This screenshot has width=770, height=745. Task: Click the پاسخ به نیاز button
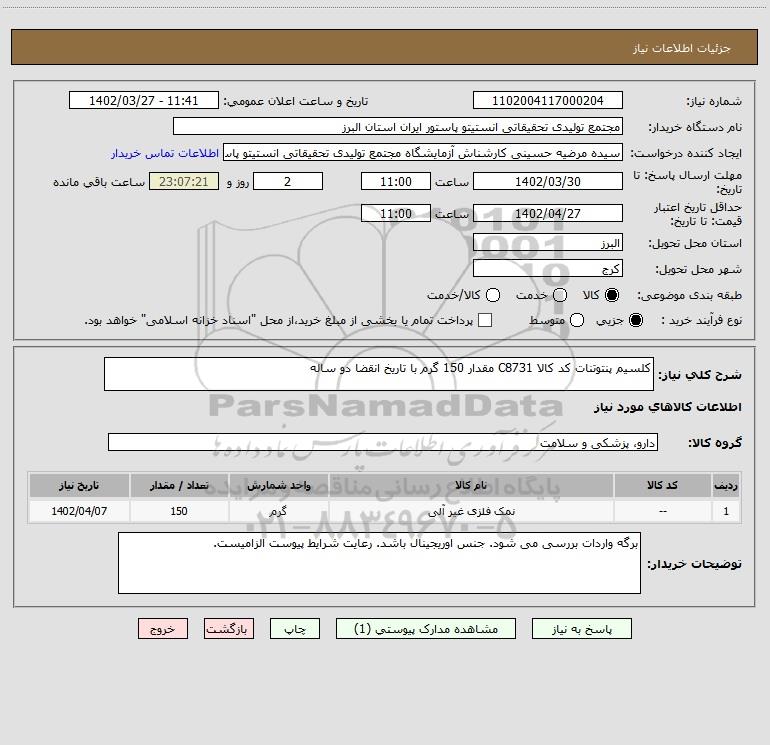[x=582, y=629]
